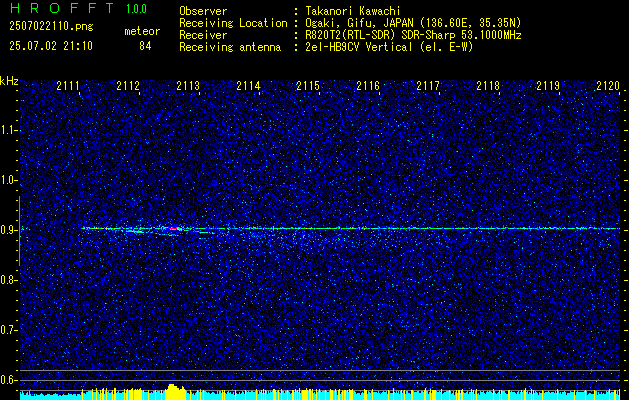The width and height of the screenshot is (629, 400).
Task: Click the 2111 time axis label
Action: tap(68, 85)
